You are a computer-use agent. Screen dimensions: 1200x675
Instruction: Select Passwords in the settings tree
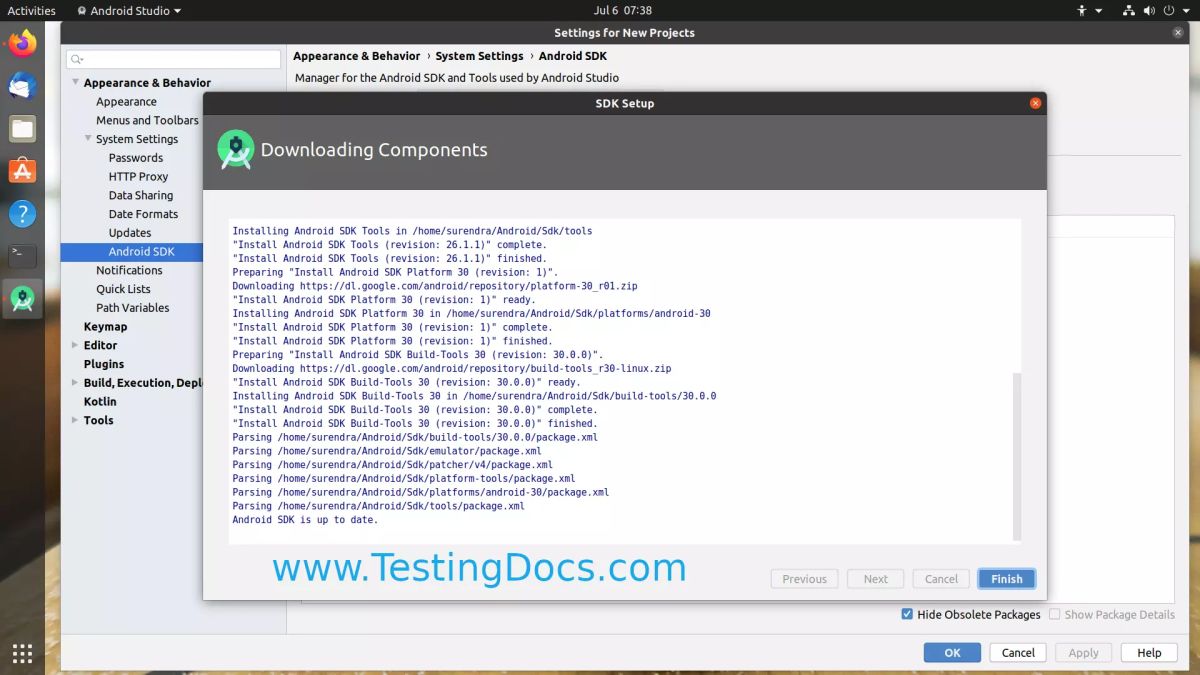pyautogui.click(x=136, y=158)
